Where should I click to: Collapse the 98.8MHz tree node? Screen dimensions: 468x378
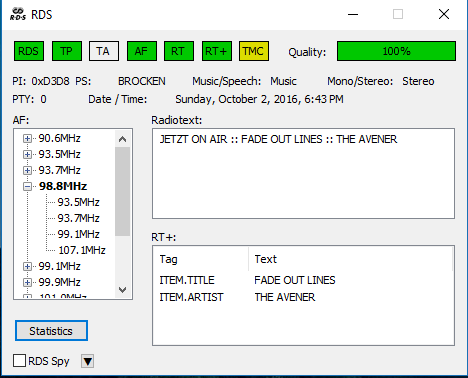pos(27,186)
